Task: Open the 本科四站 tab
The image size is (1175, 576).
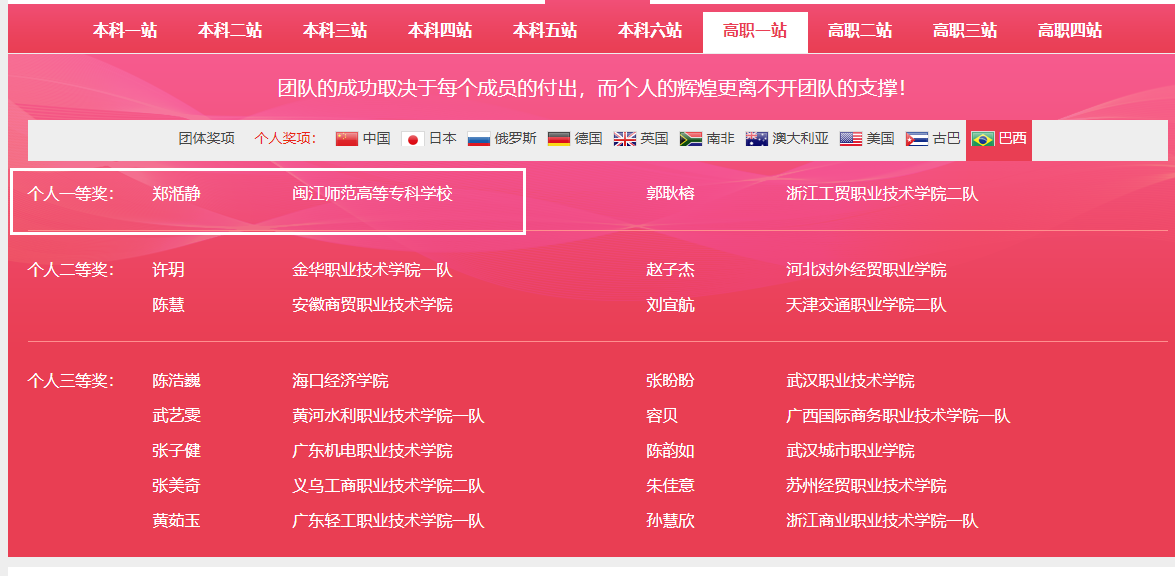Action: click(x=440, y=31)
